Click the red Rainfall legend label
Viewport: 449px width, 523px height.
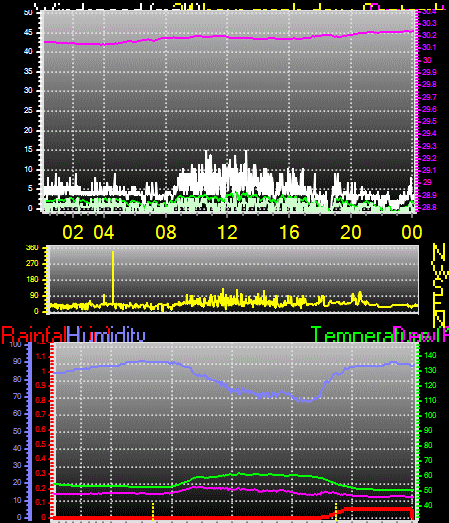[x=33, y=335]
